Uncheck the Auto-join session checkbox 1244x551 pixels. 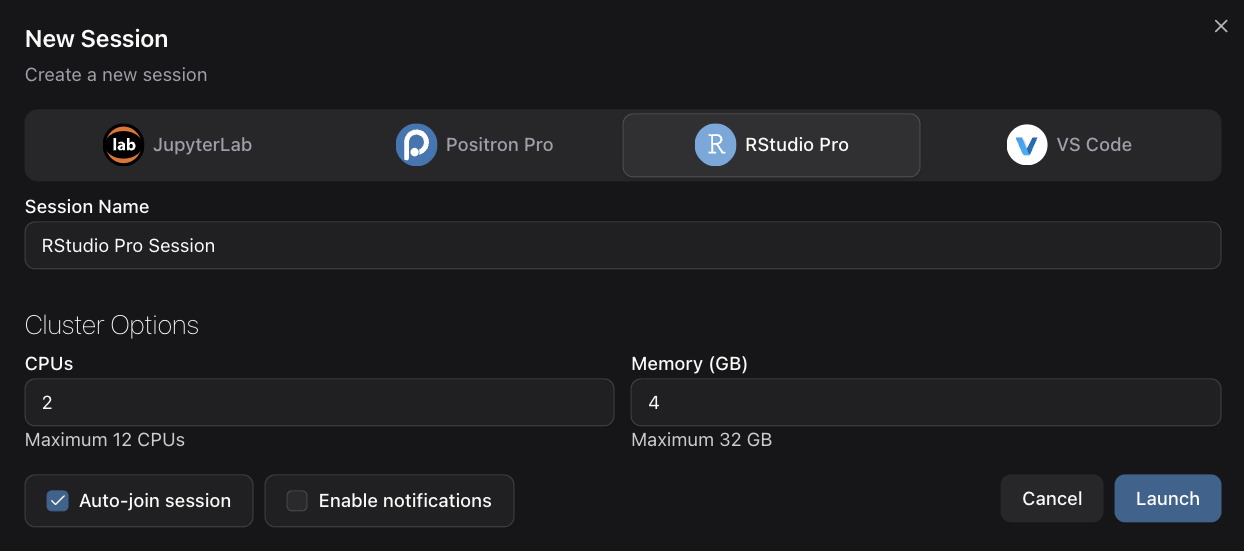[58, 501]
